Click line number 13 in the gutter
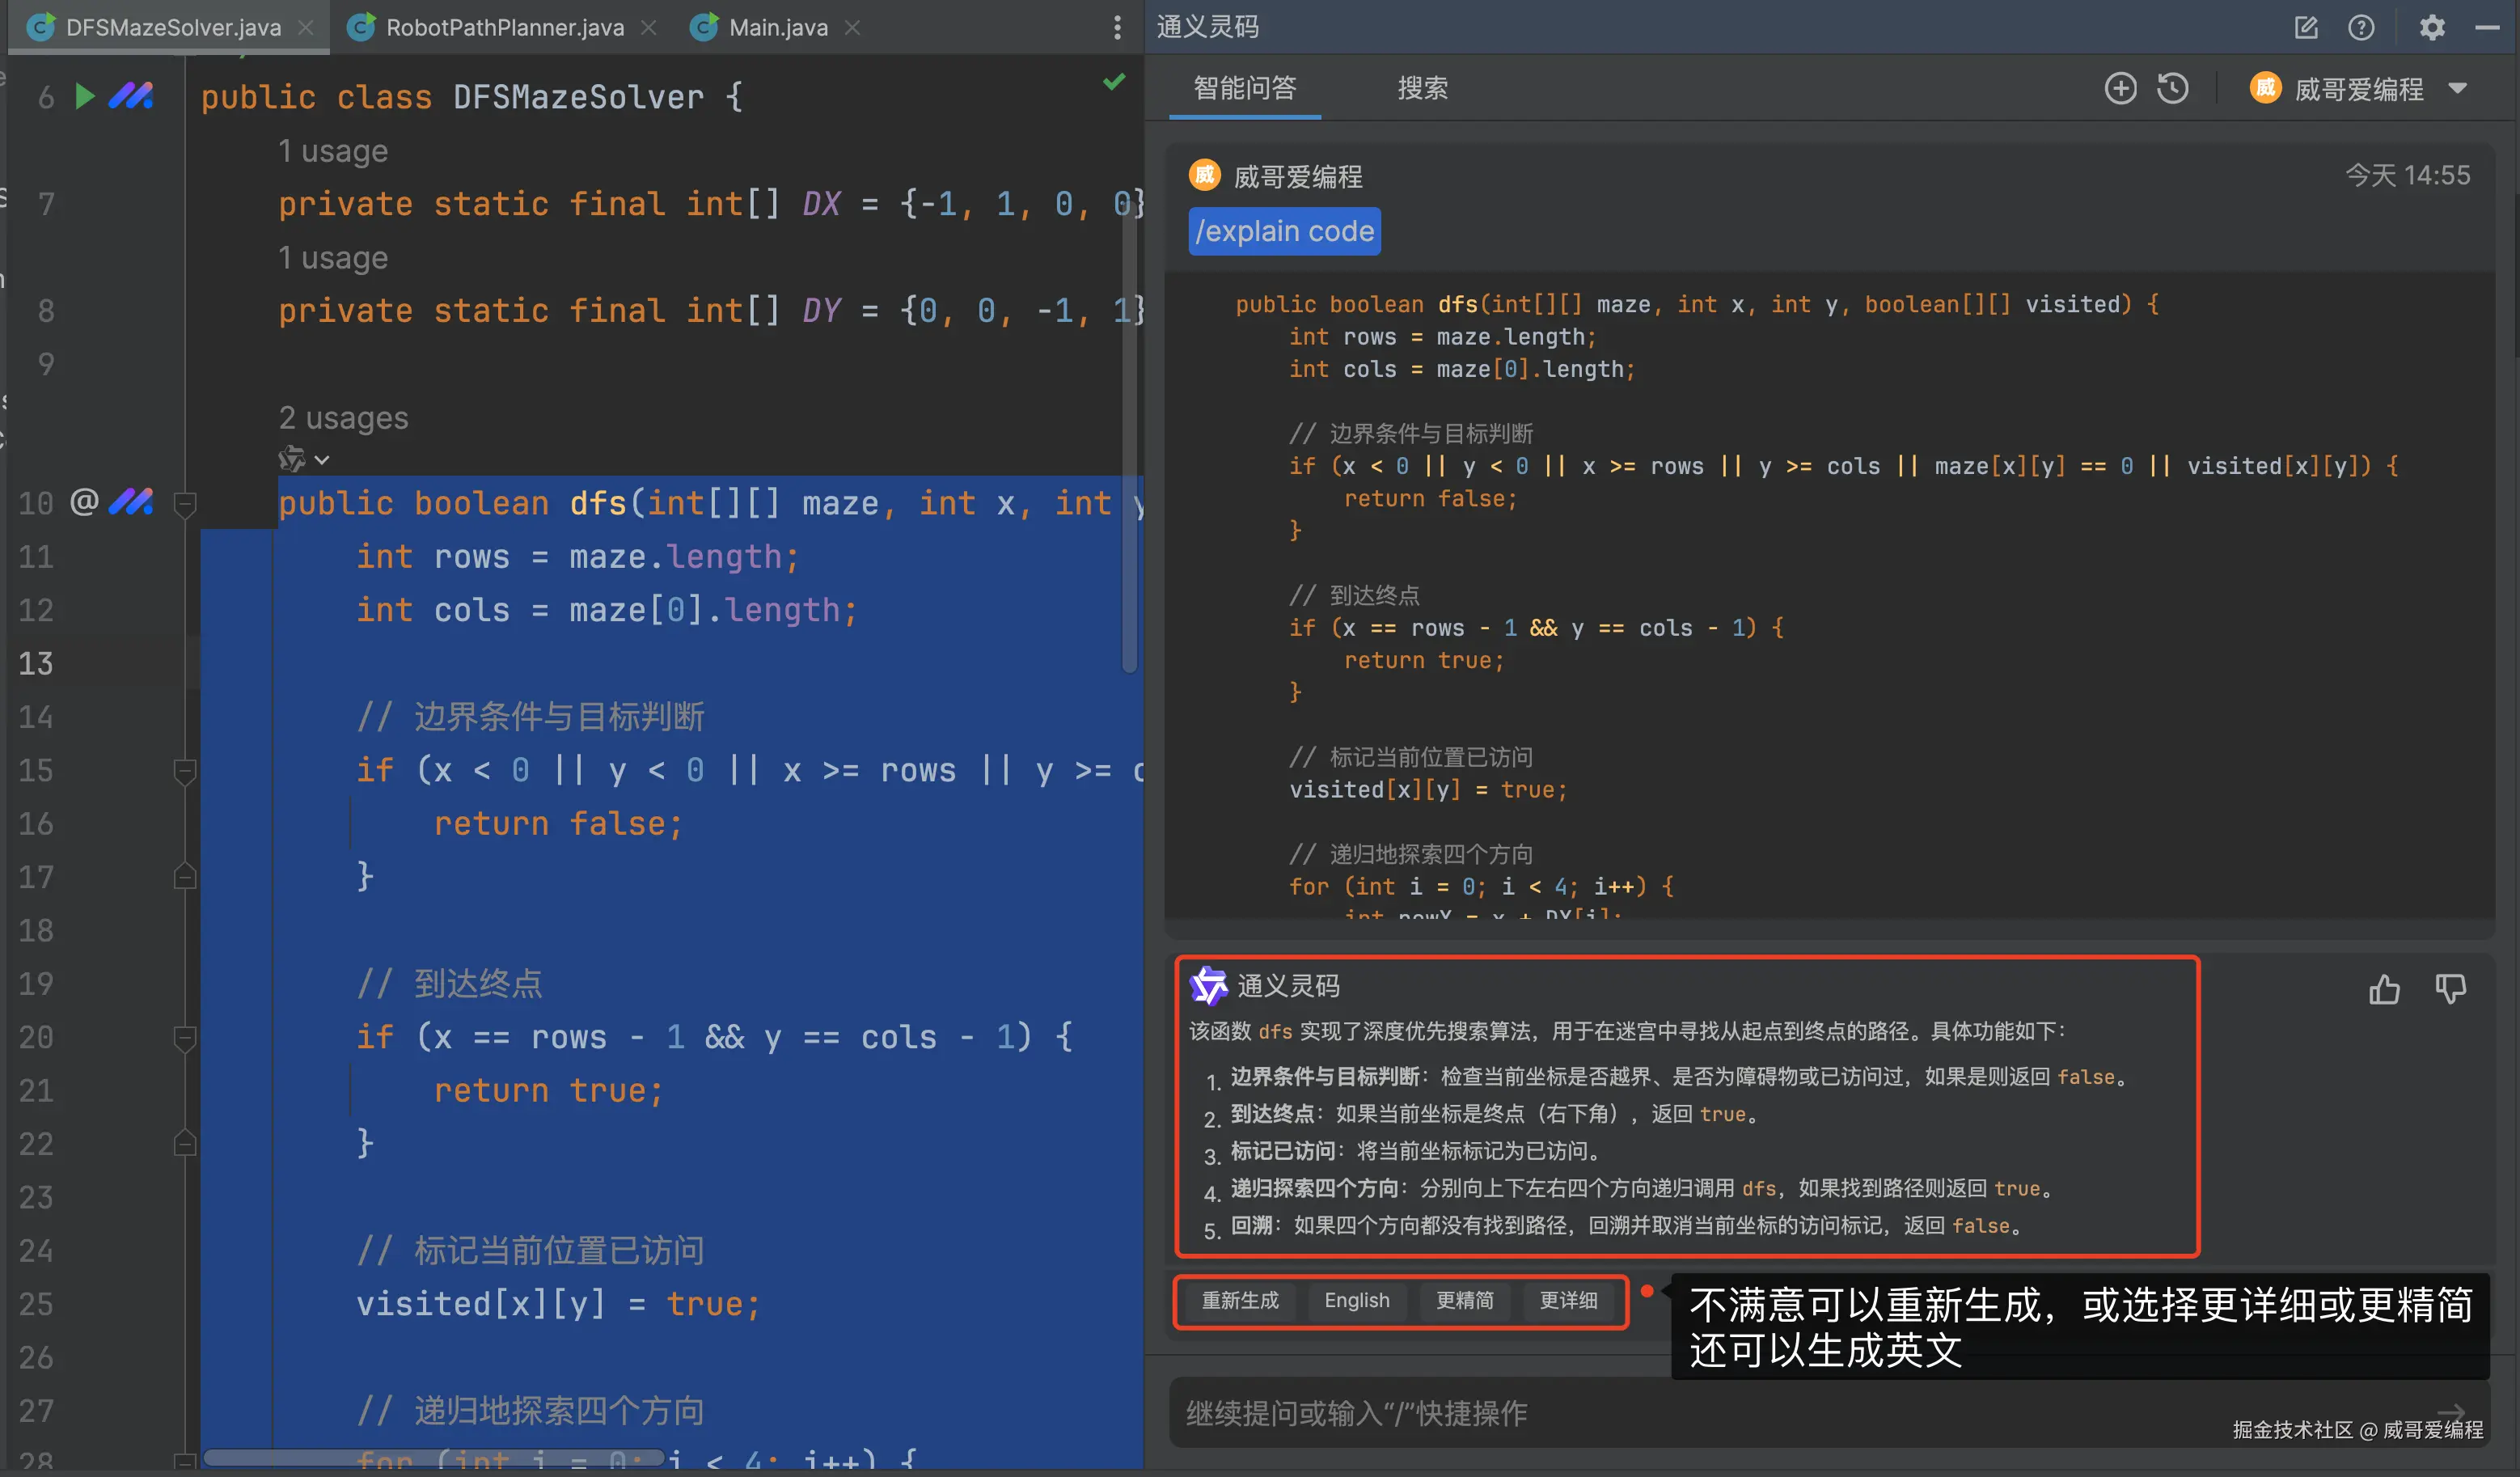 click(x=36, y=663)
